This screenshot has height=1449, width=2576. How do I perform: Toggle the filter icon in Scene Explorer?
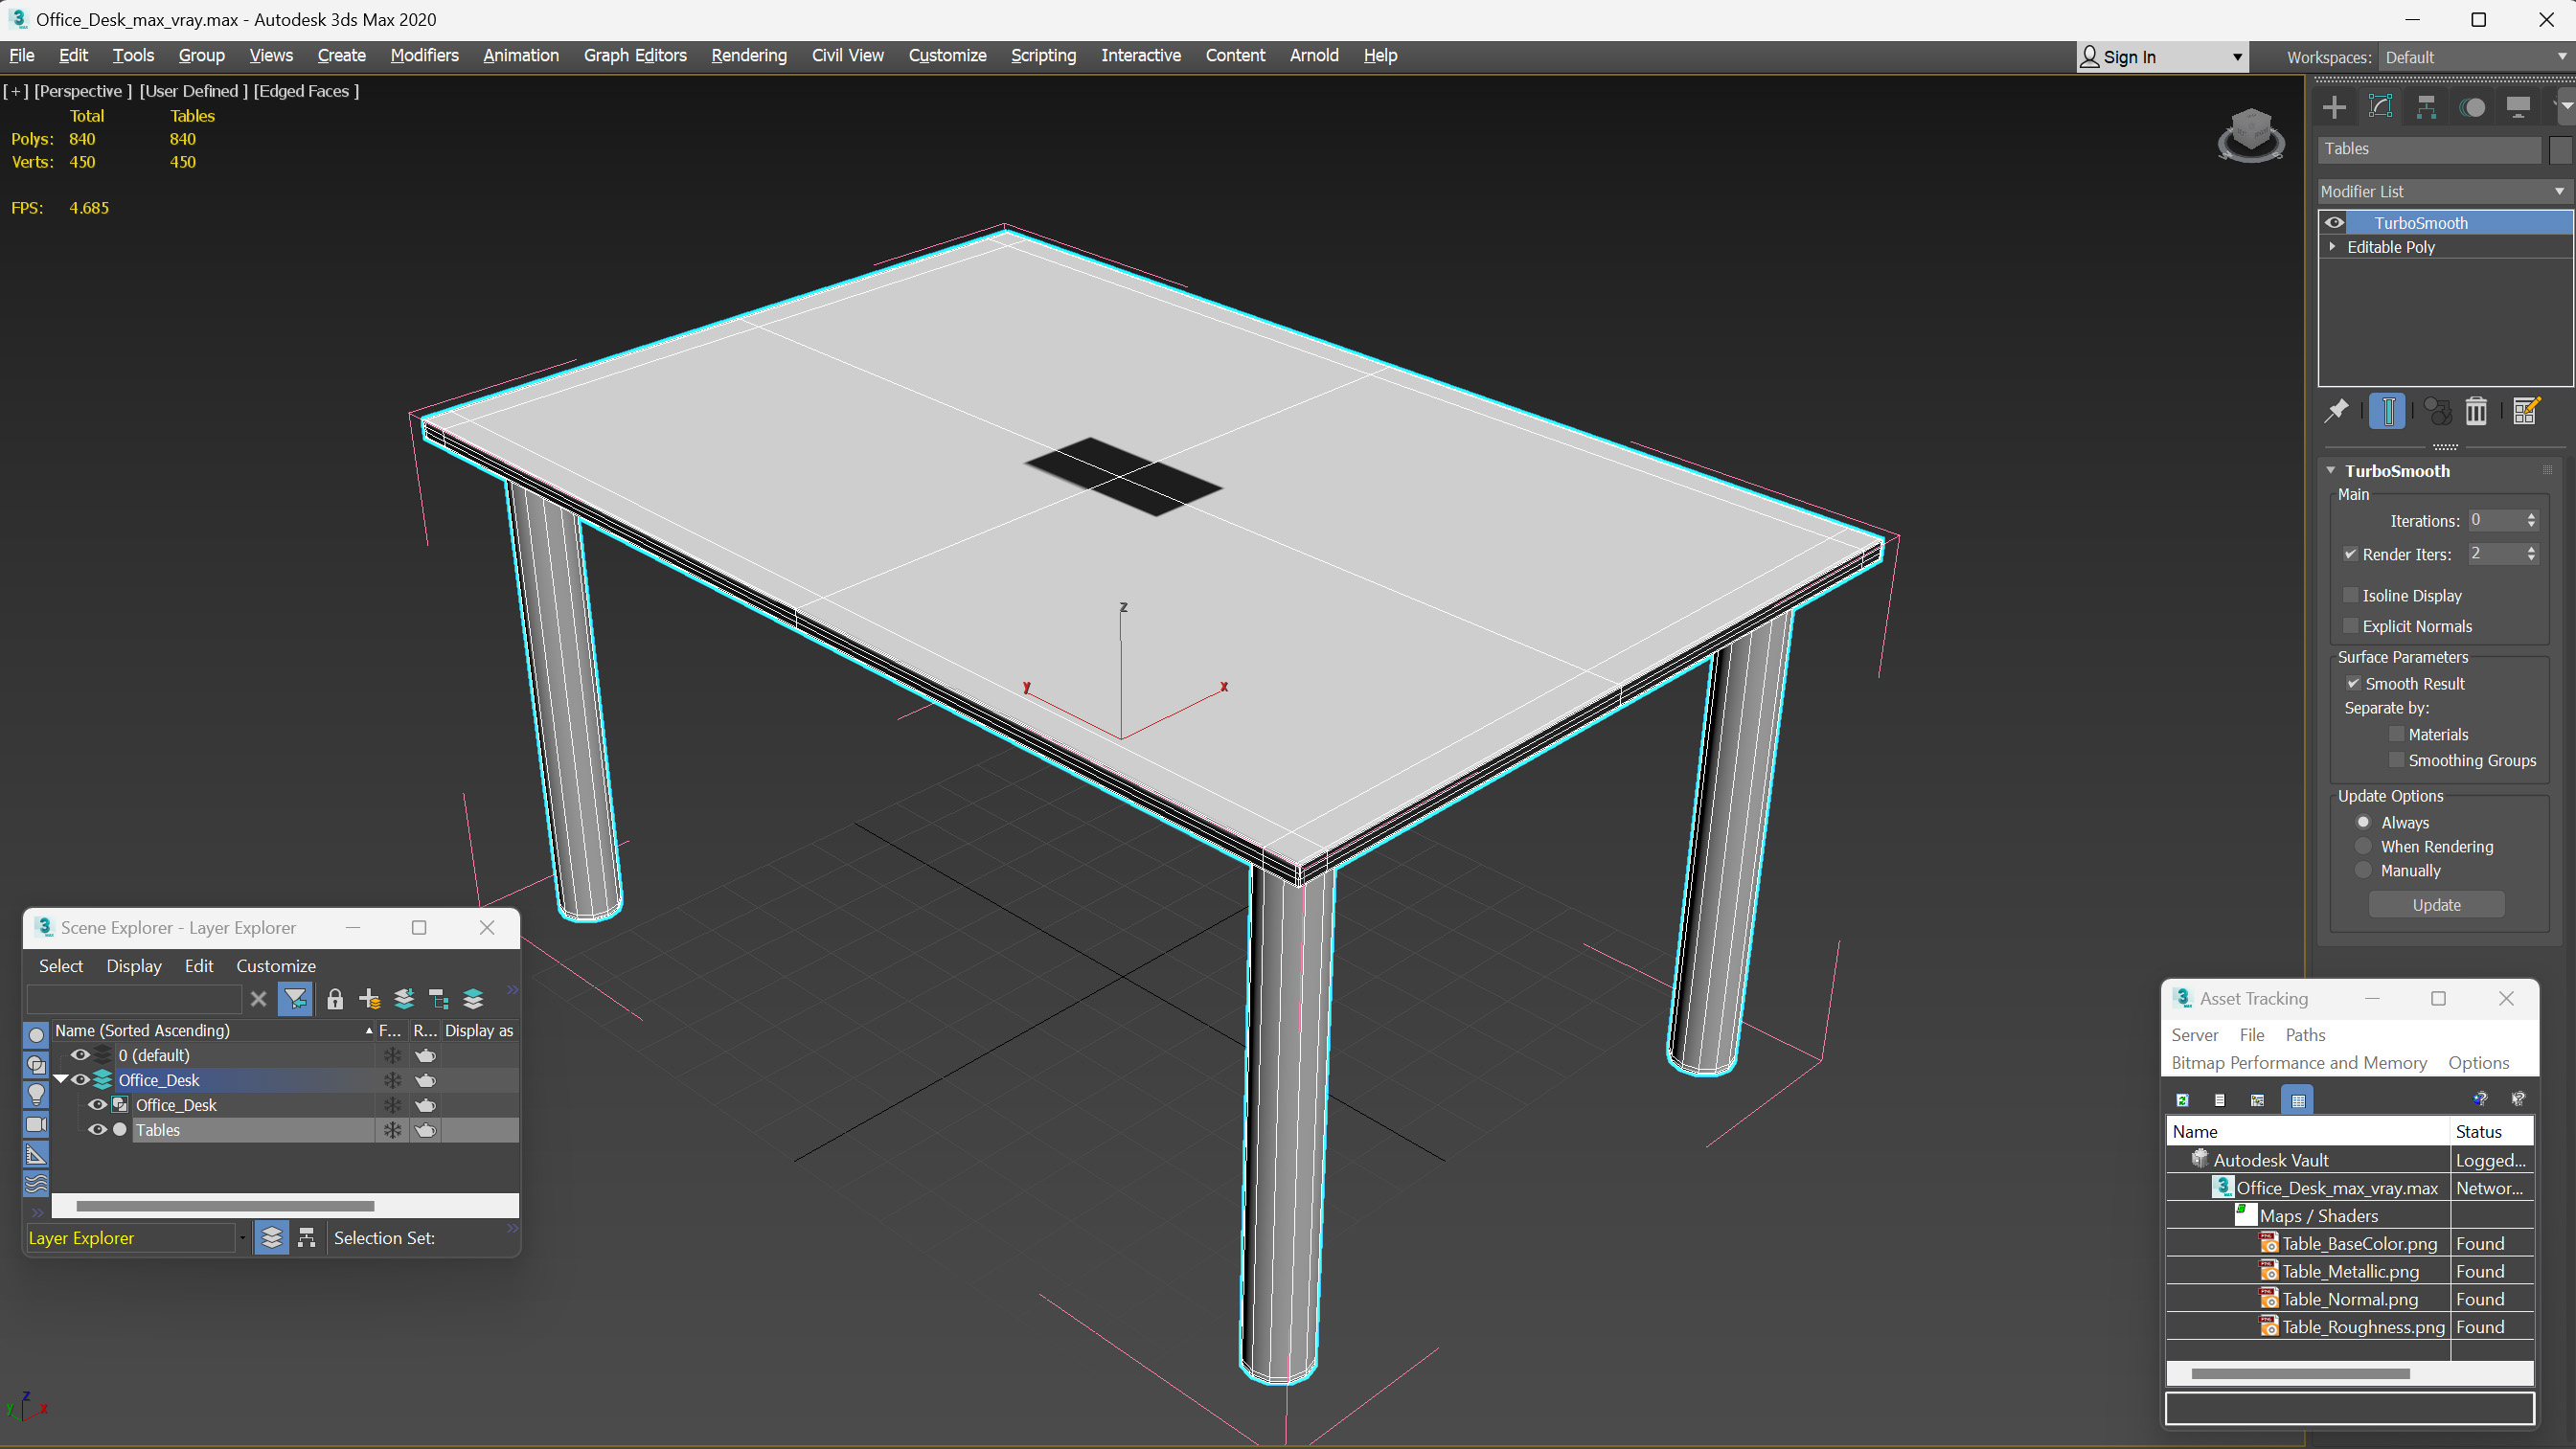(x=295, y=998)
